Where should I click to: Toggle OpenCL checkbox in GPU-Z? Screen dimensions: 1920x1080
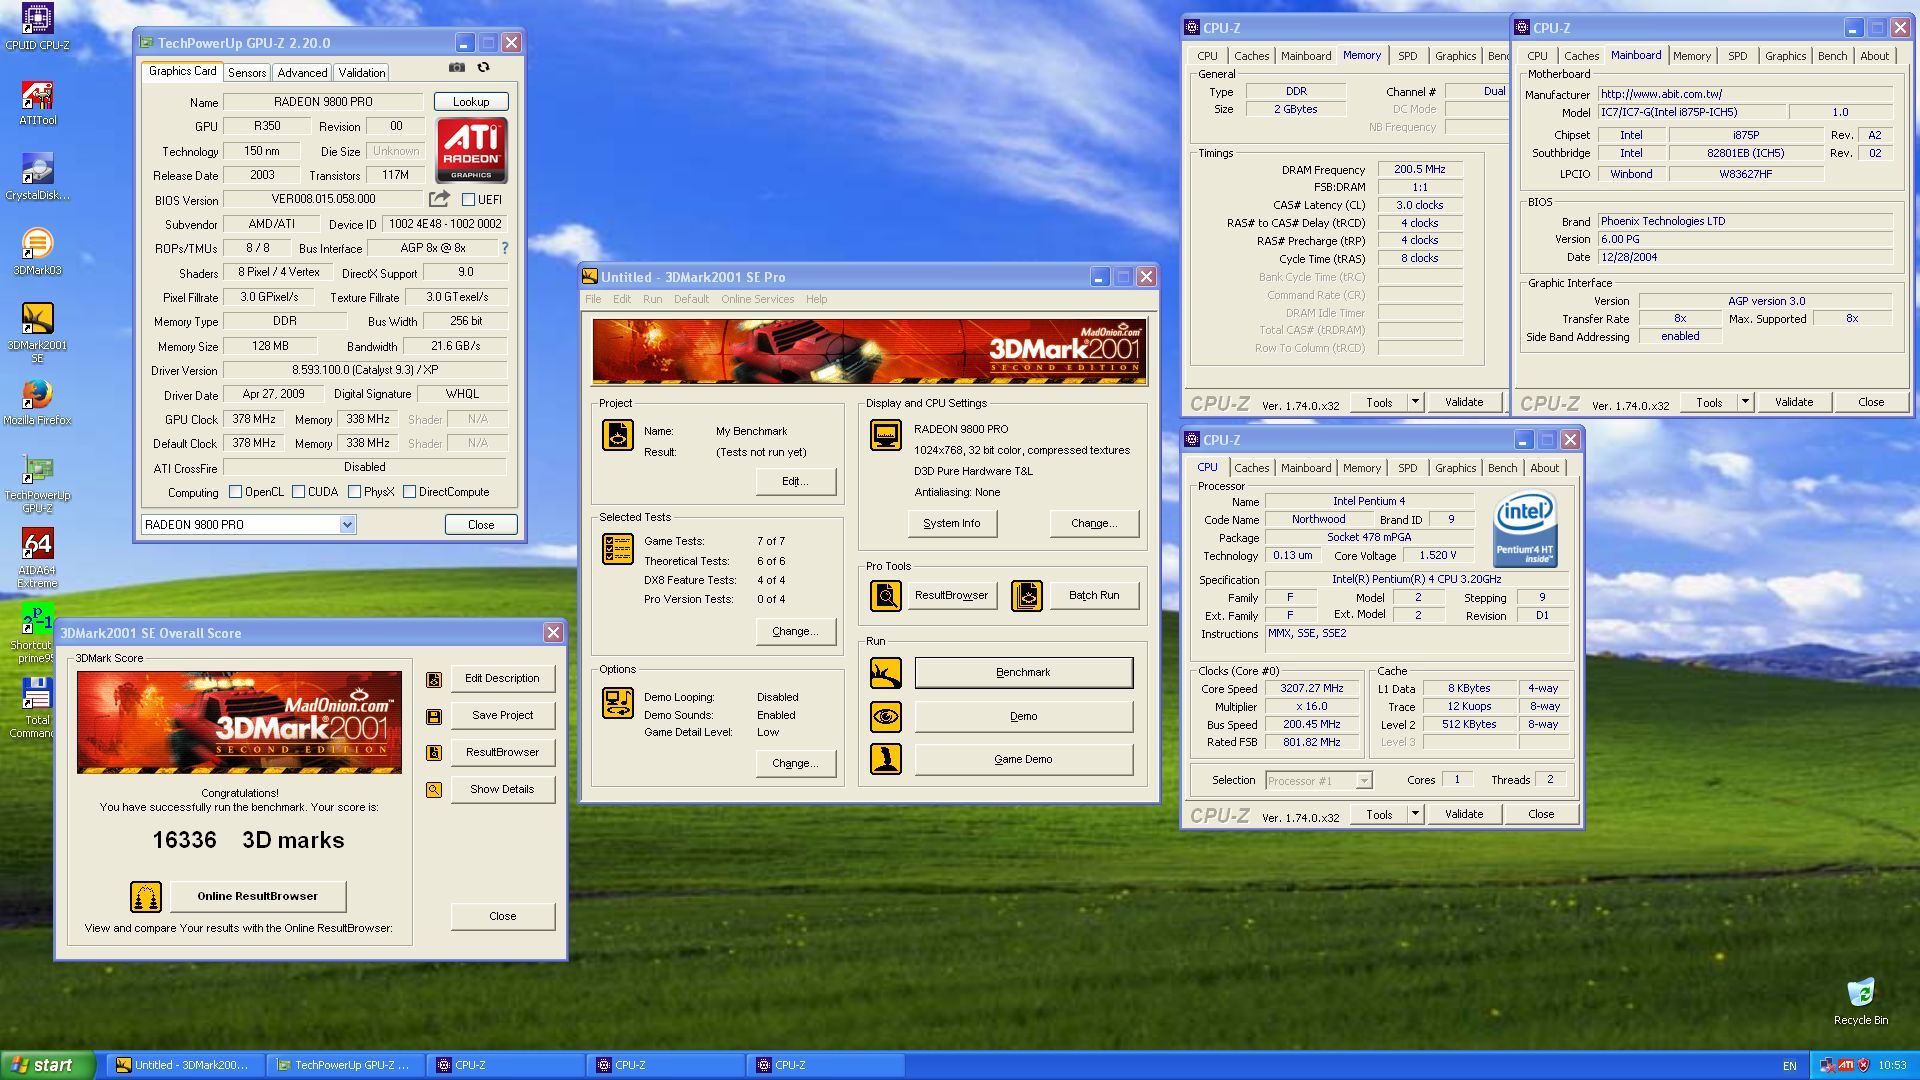pos(235,492)
